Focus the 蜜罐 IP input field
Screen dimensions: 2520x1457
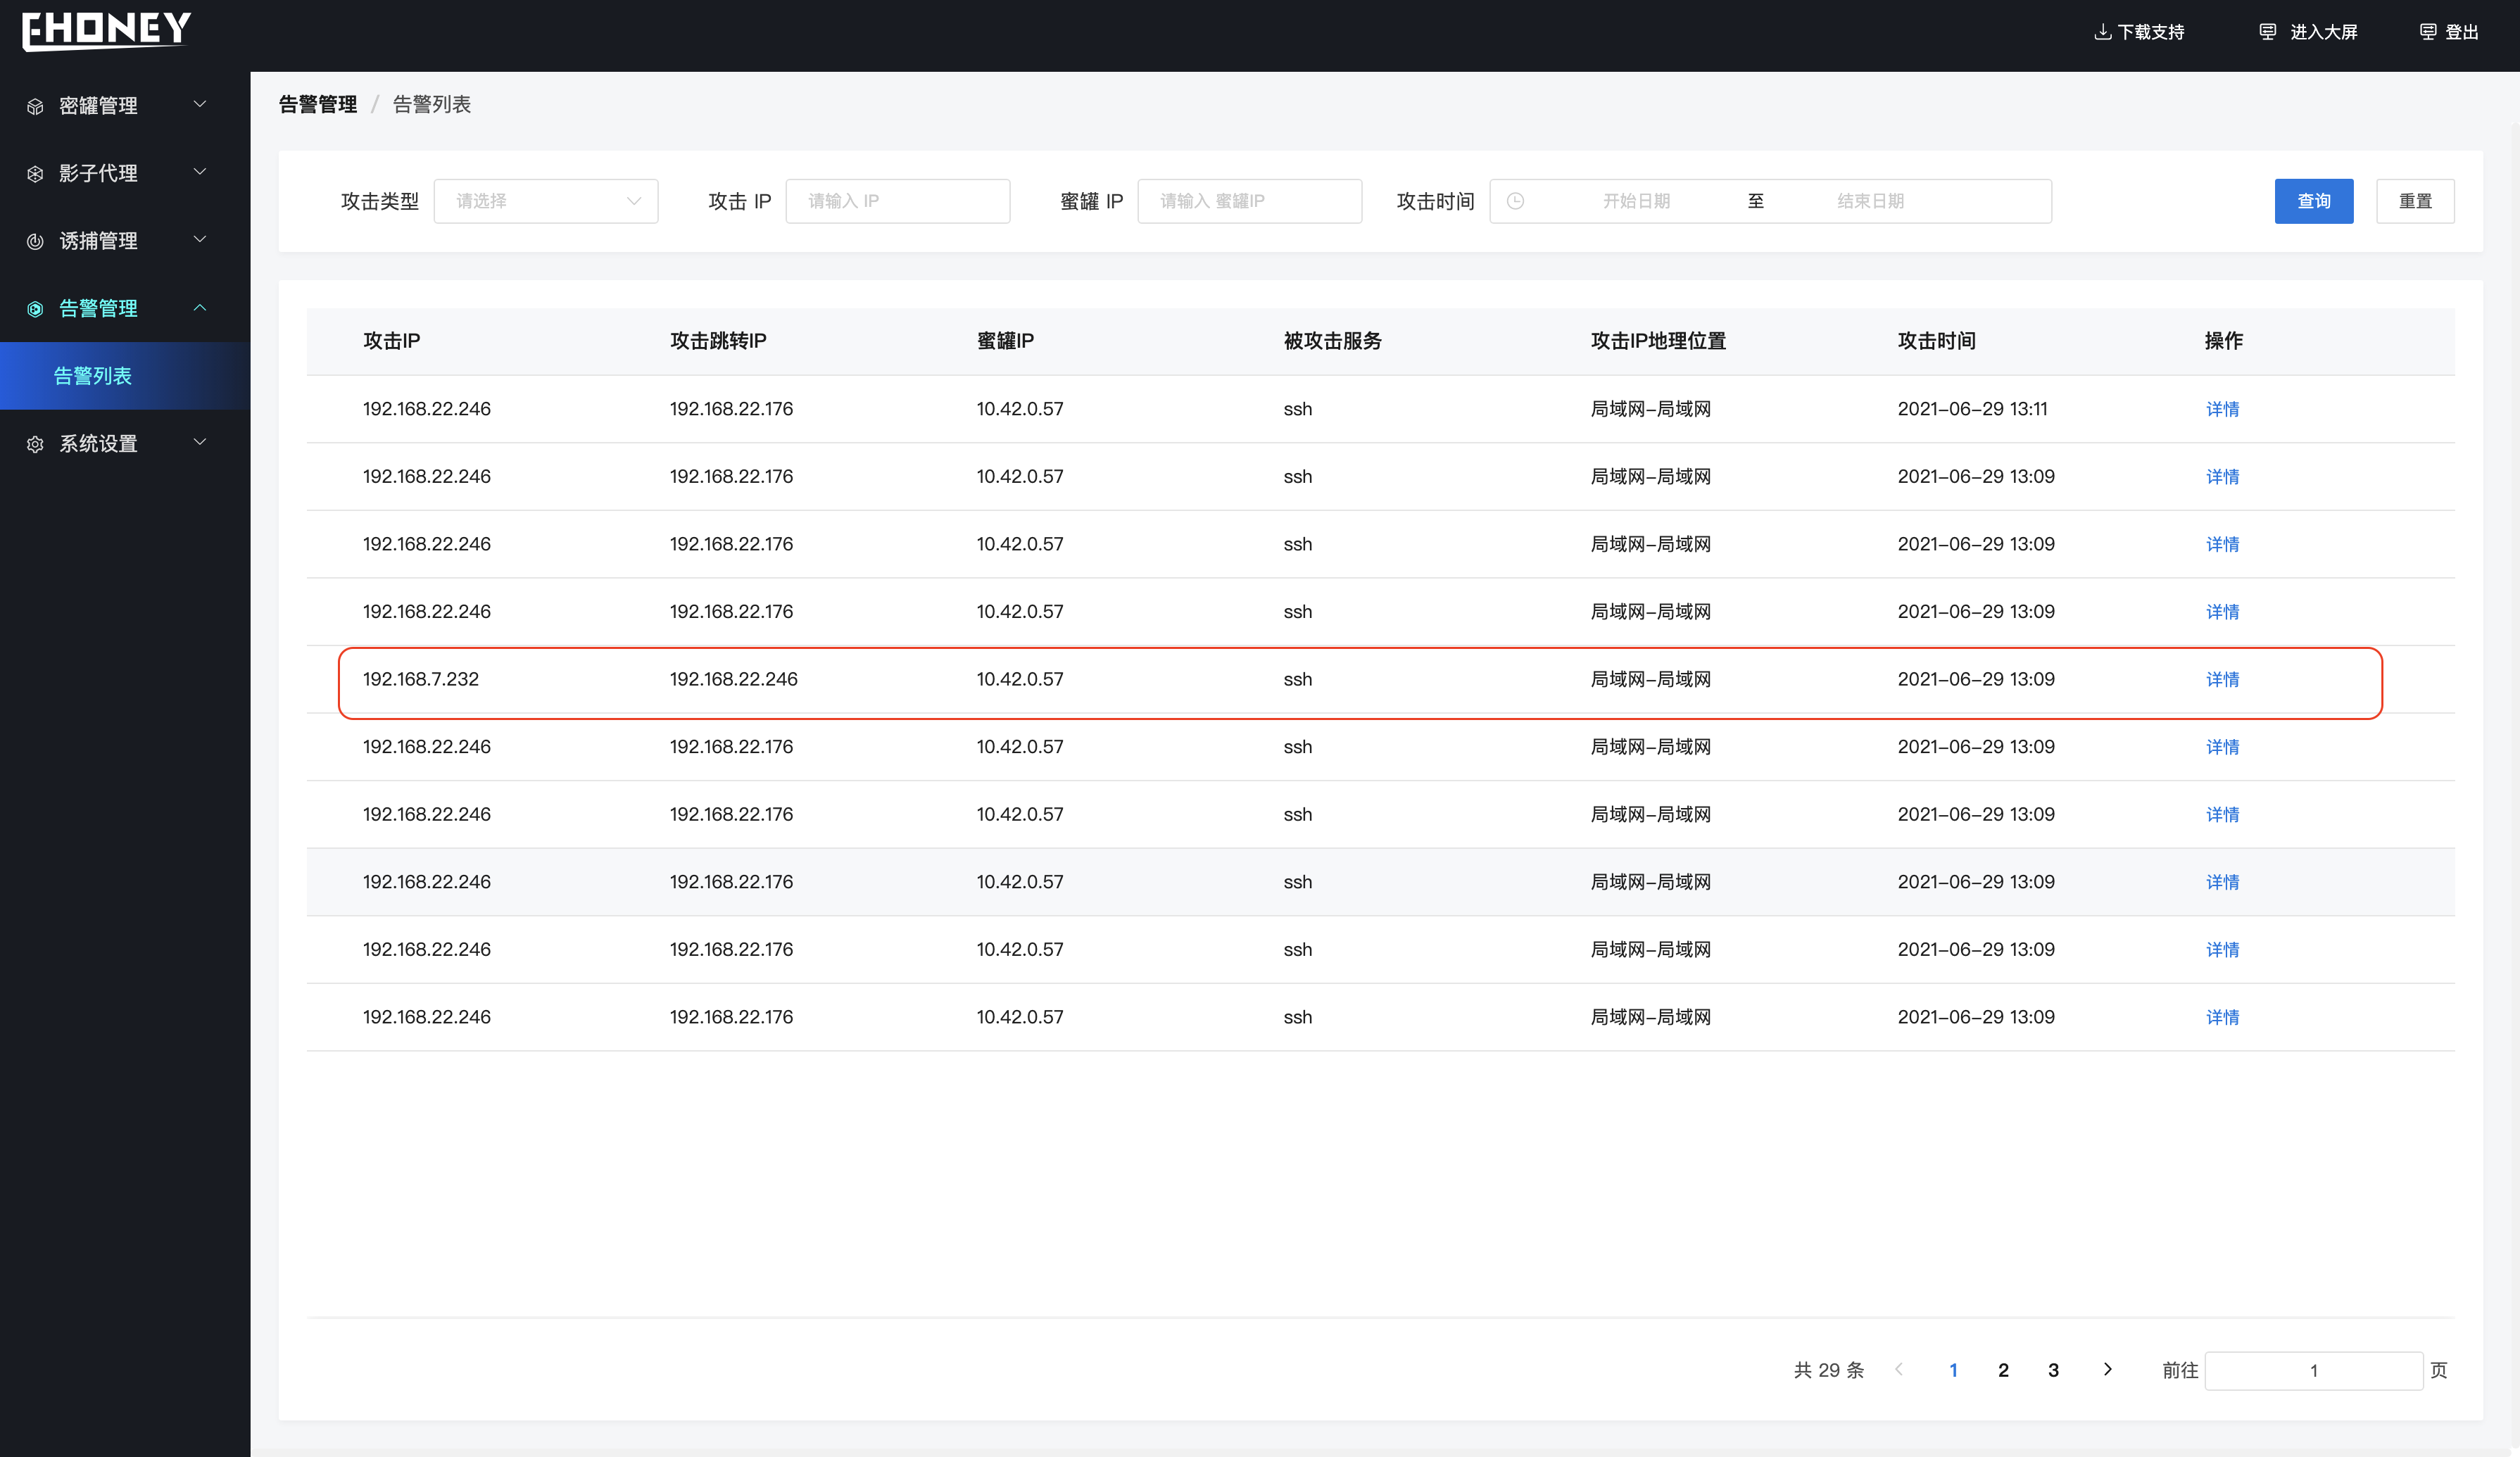[x=1250, y=201]
